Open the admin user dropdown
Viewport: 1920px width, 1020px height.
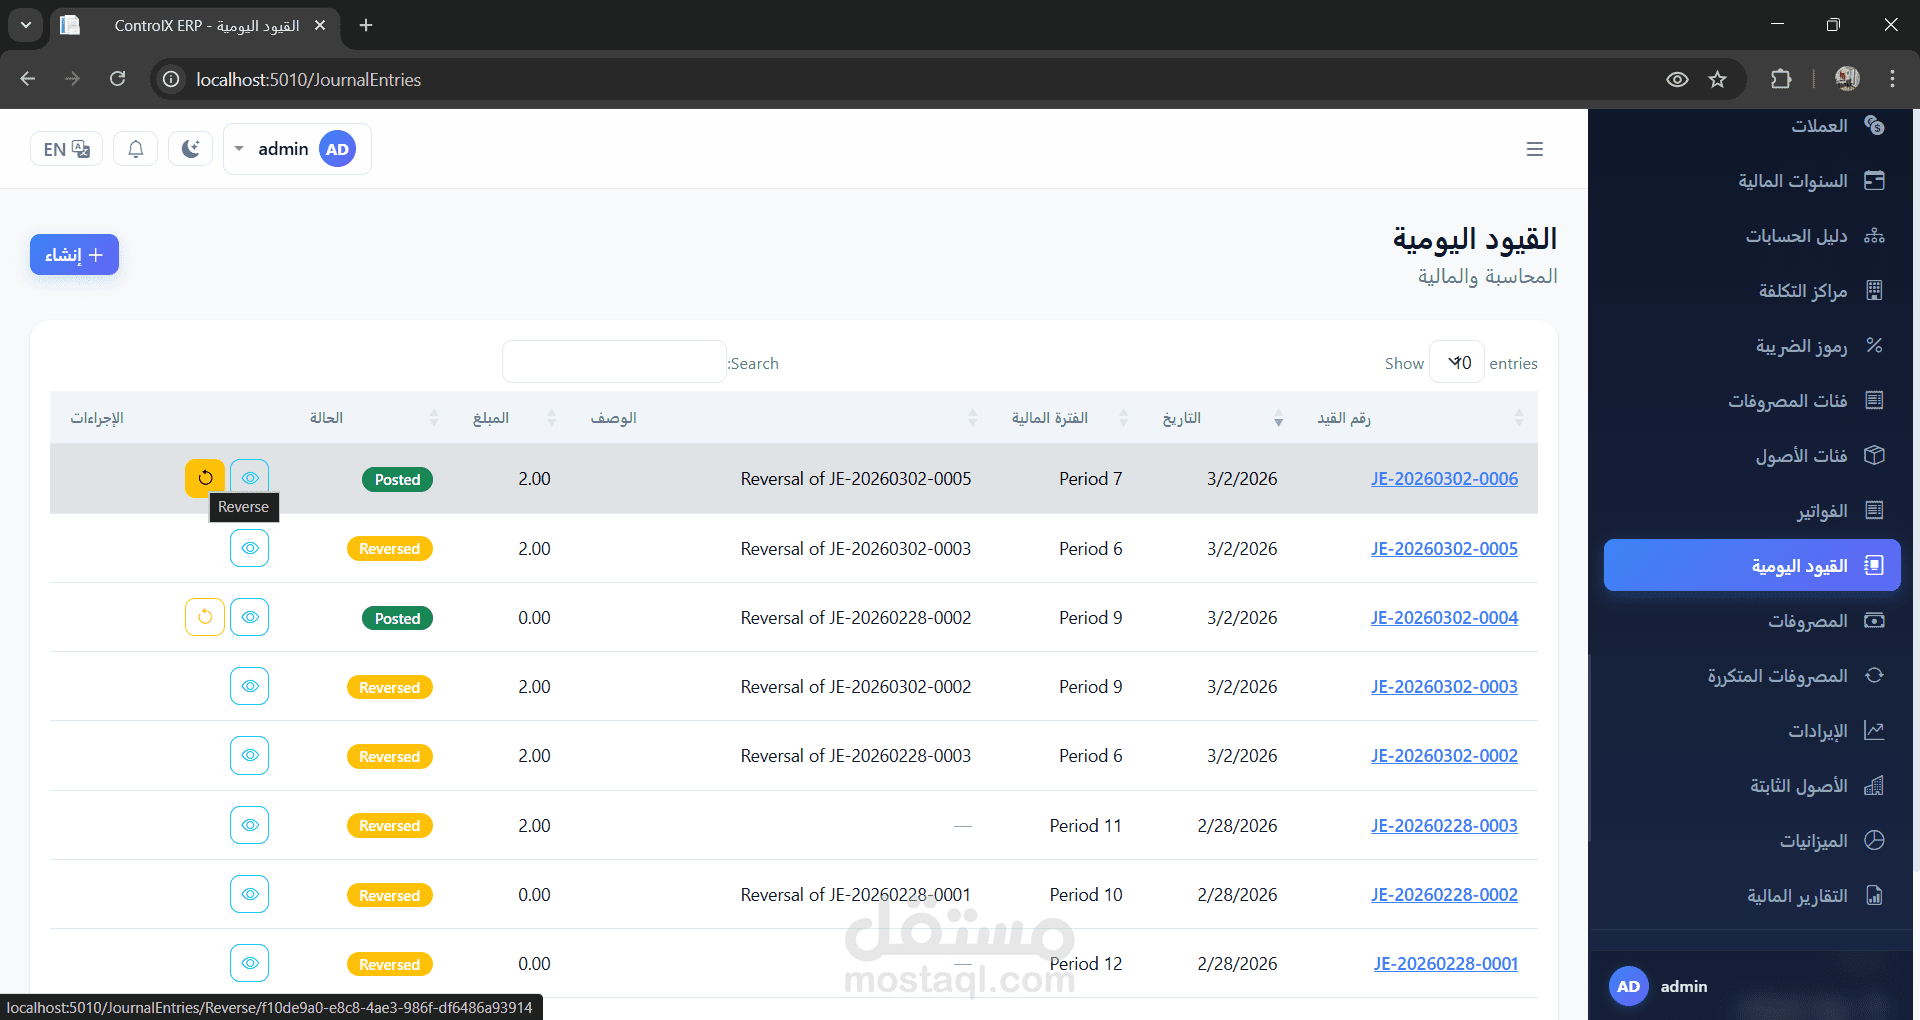click(297, 149)
